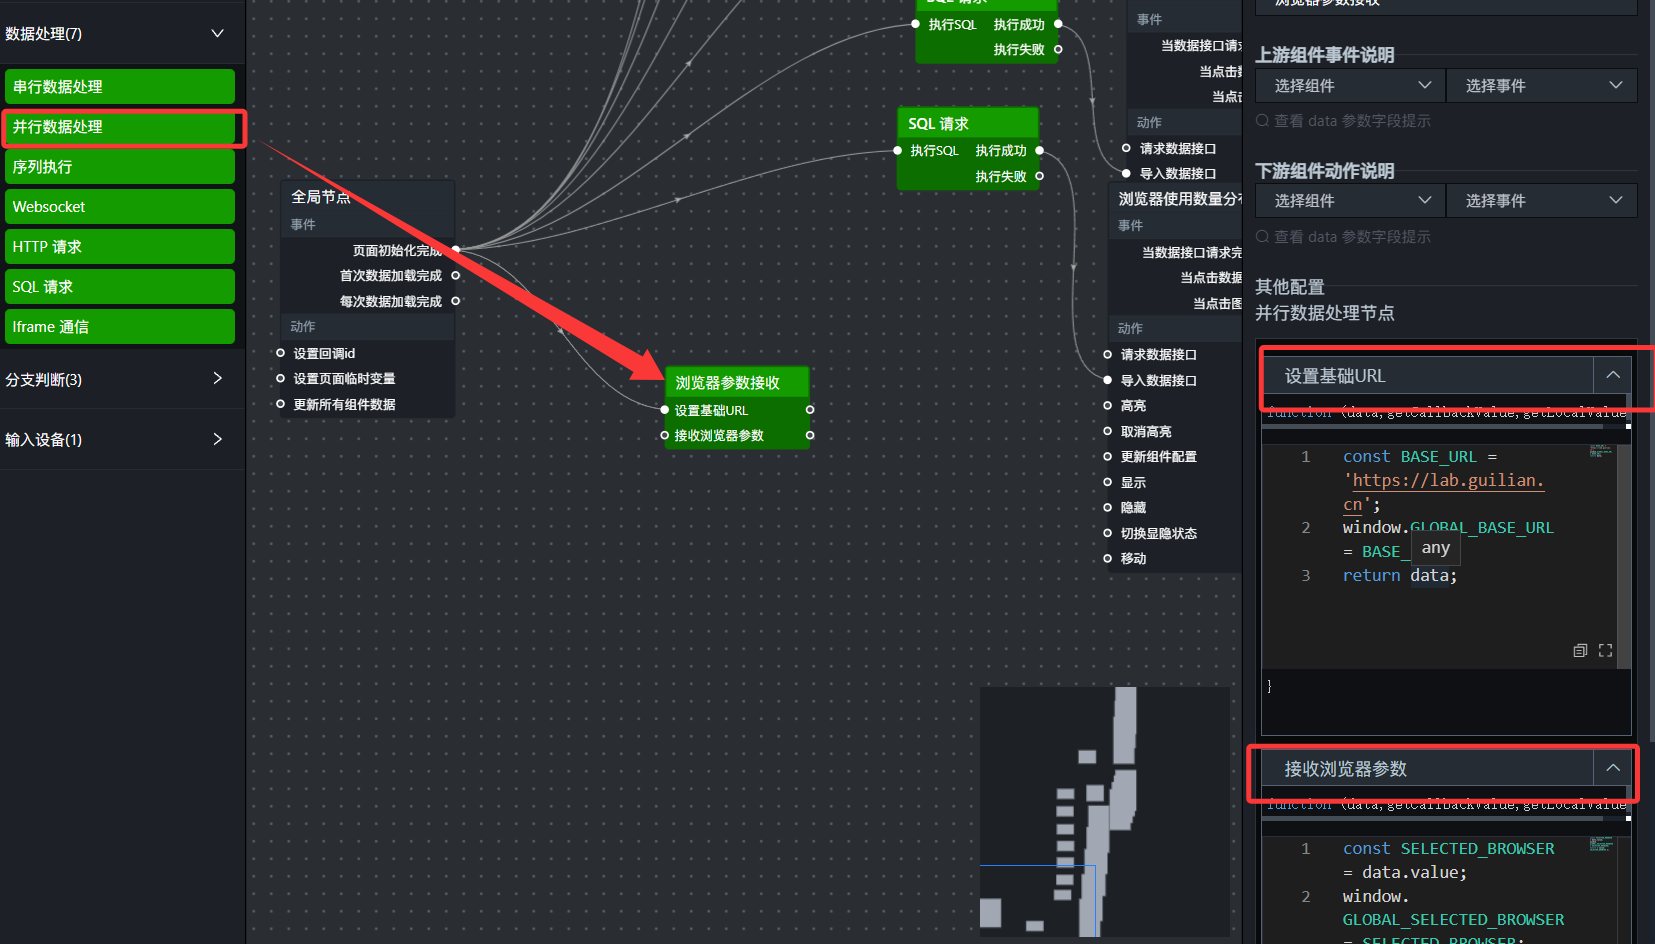
Task: Click the 设置页面临时变量 input port
Action: (281, 378)
